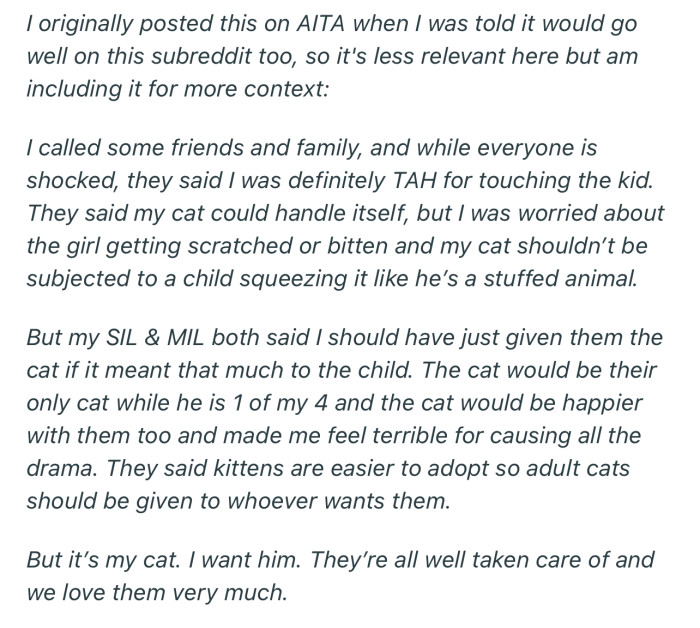Click the word "AITA" in first paragraph
Image resolution: width=700 pixels, height=628 pixels.
290,20
